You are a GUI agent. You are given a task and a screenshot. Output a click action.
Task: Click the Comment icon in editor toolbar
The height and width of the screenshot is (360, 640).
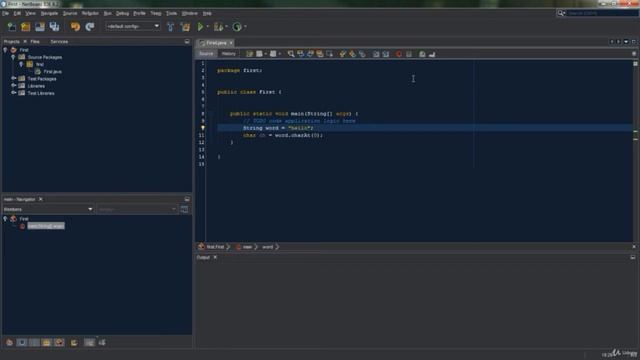422,54
